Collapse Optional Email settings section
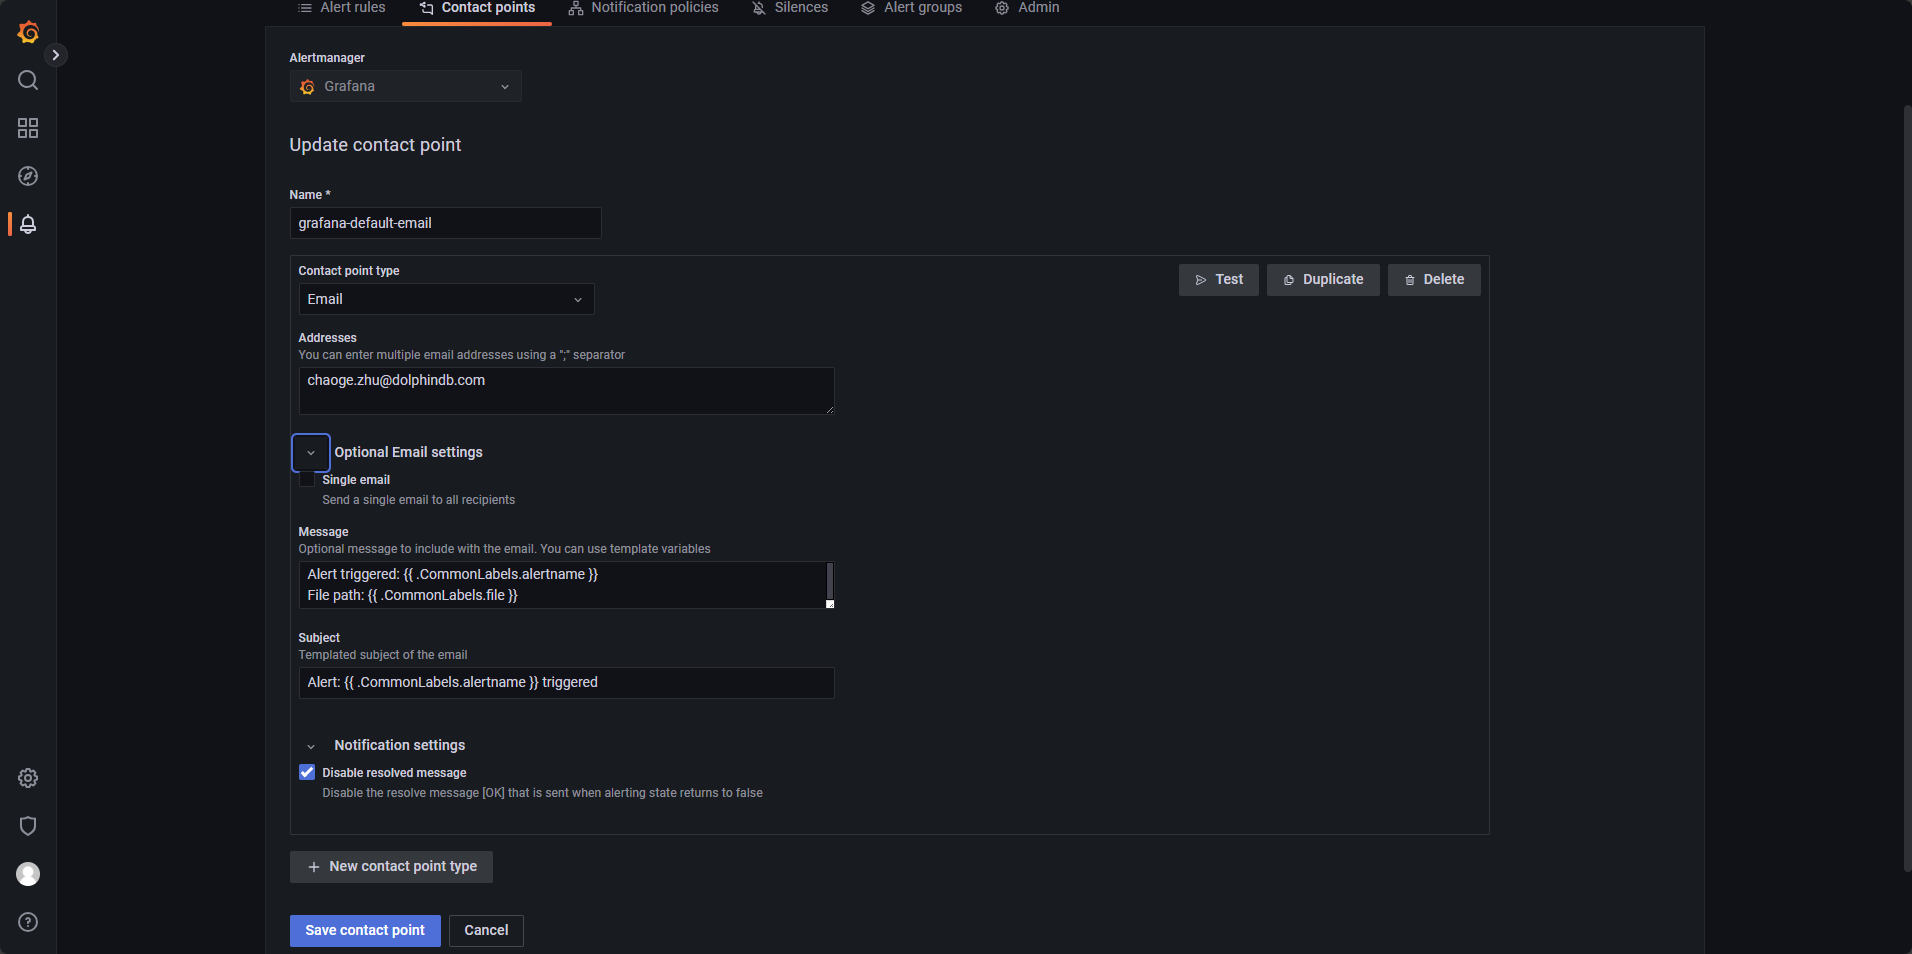This screenshot has width=1912, height=954. pos(311,453)
